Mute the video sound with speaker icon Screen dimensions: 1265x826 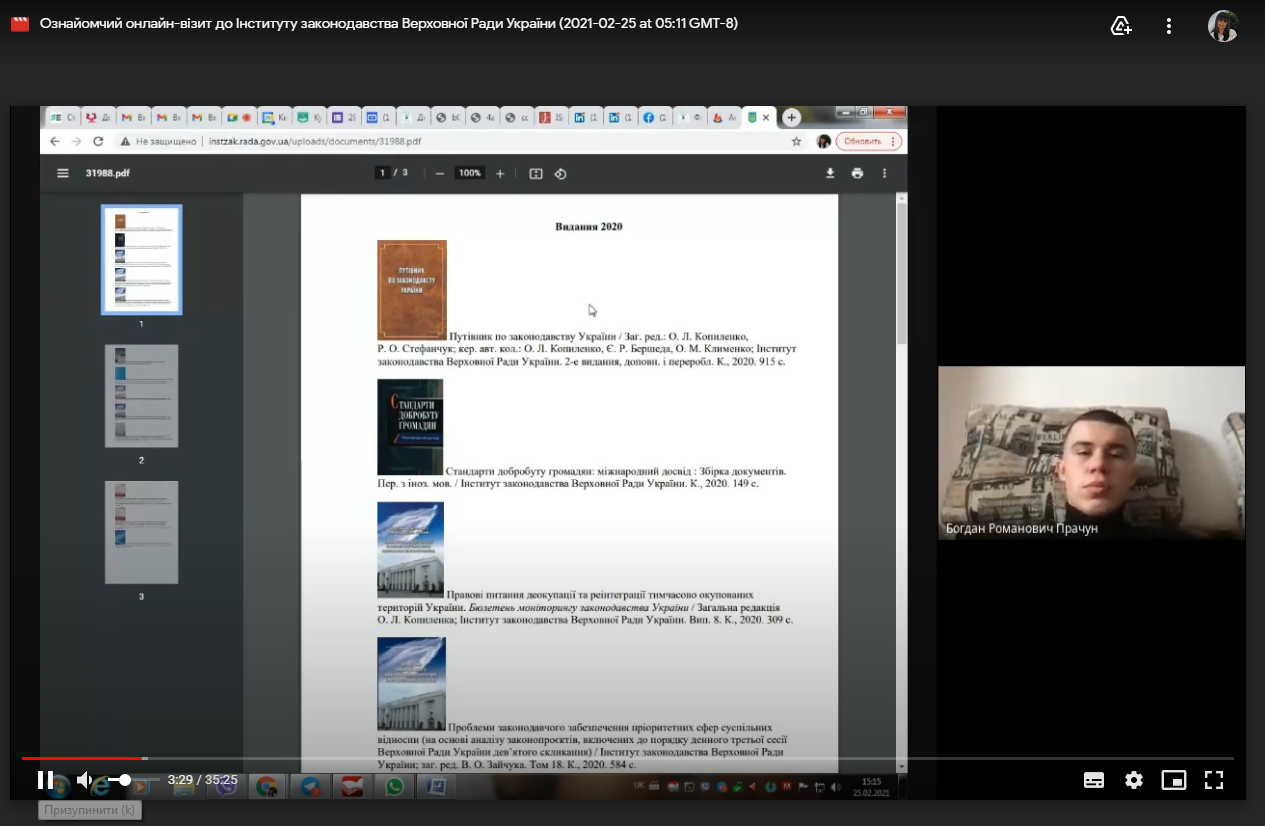86,780
